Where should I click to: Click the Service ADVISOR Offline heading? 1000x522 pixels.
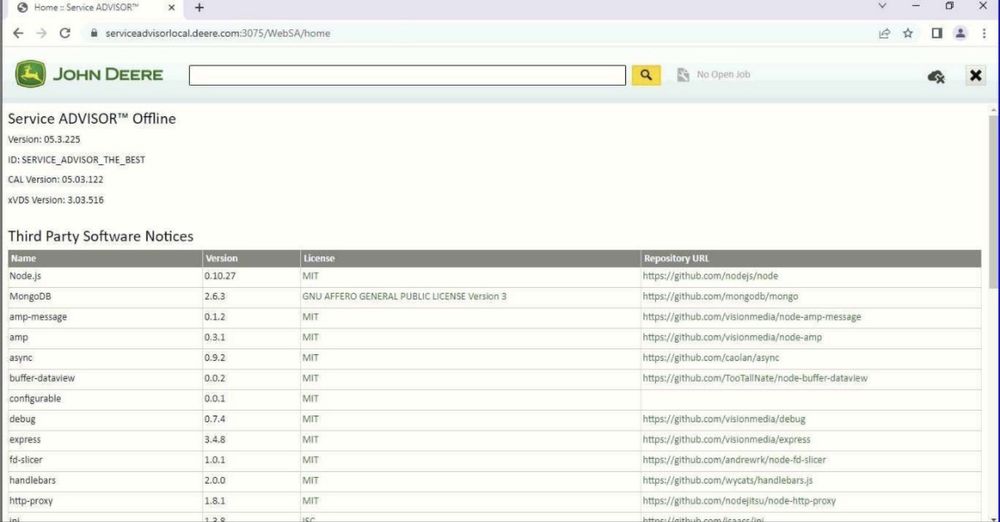pos(92,119)
